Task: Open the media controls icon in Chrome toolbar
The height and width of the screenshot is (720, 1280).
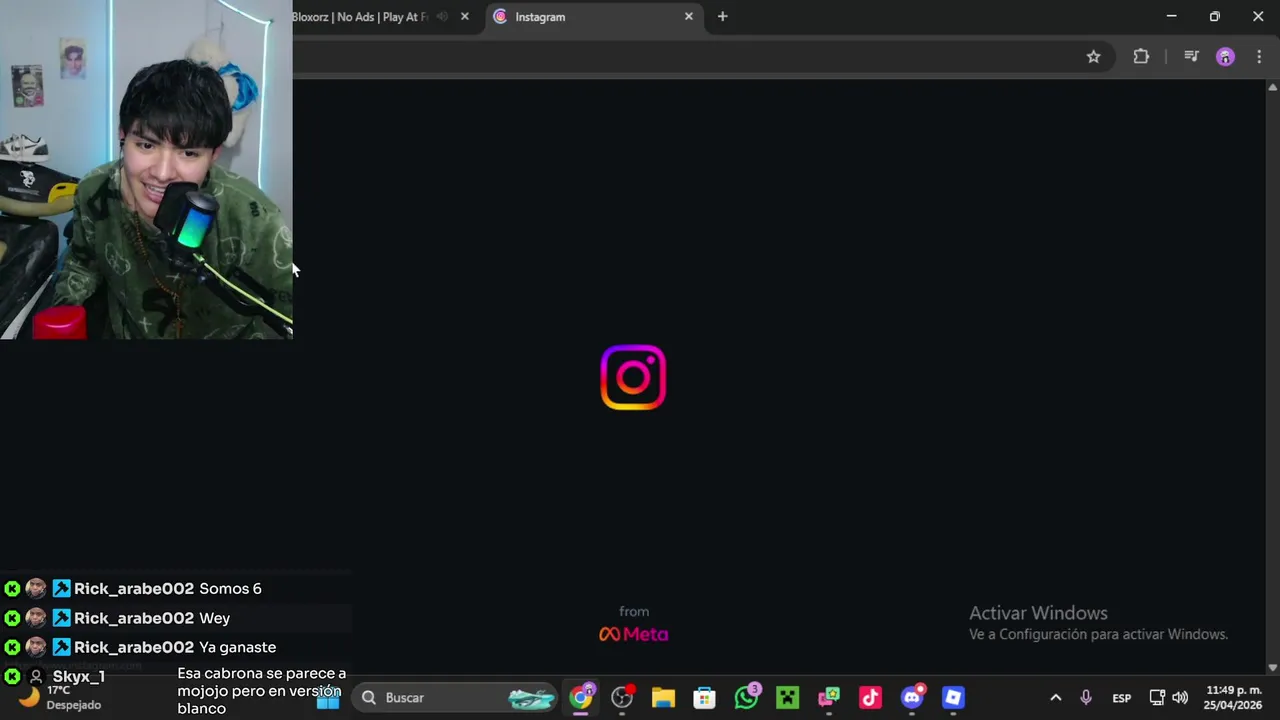Action: coord(1191,57)
